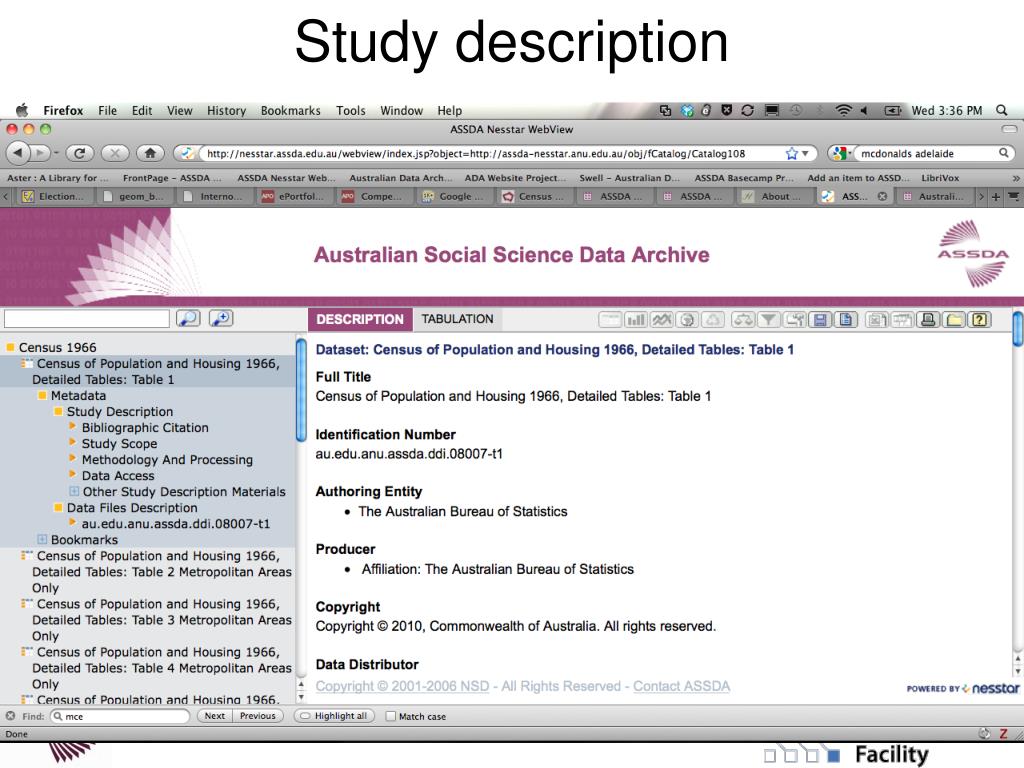Select the au.edu.anu.assda.ddi.08007-t1 data file item
Screen dimensions: 1024x768
pyautogui.click(x=176, y=524)
